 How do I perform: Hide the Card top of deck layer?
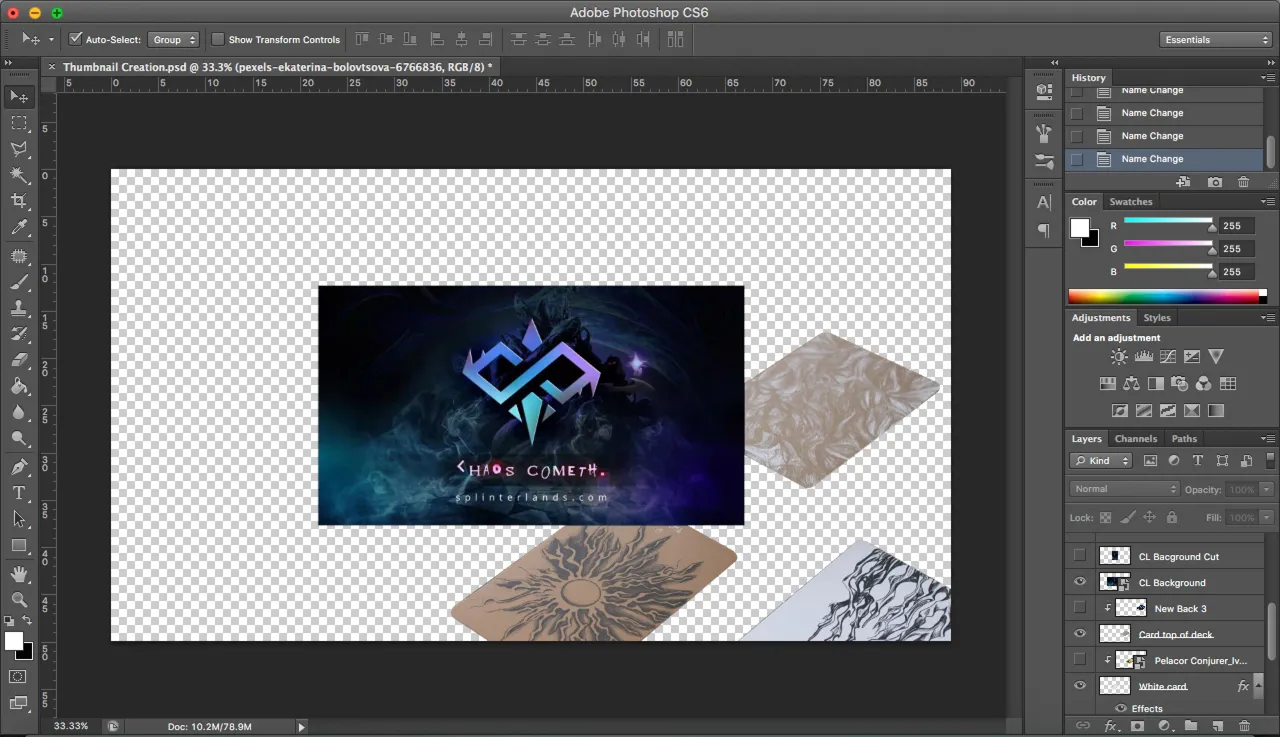(x=1079, y=634)
